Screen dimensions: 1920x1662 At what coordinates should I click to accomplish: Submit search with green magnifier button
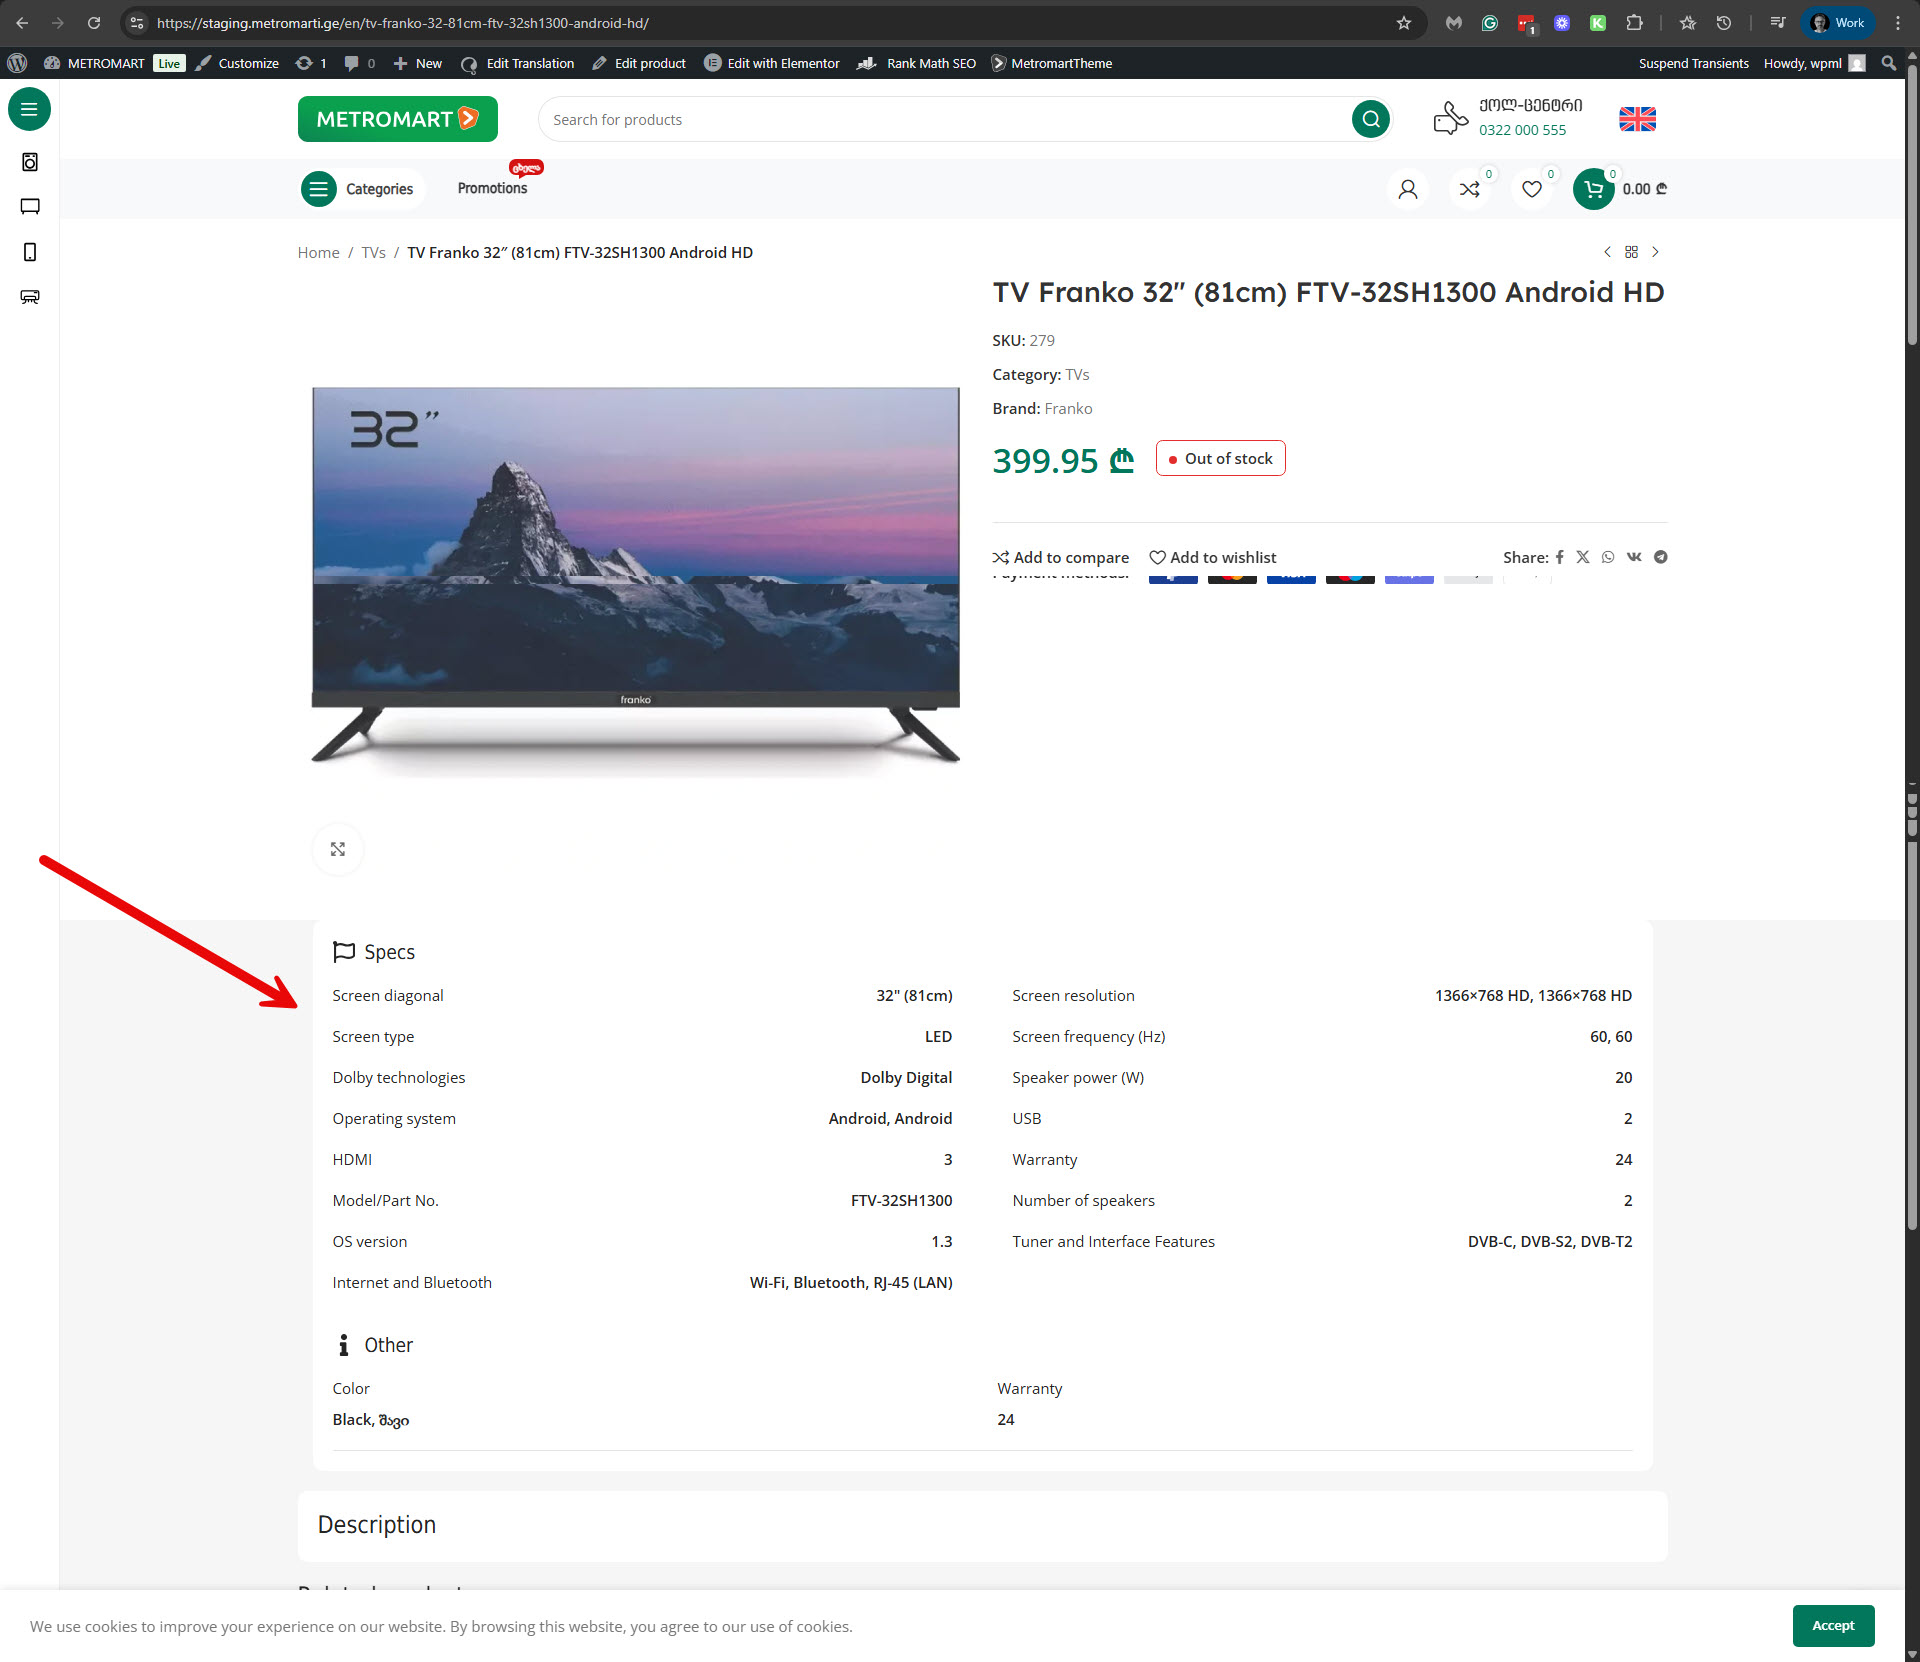pos(1371,119)
